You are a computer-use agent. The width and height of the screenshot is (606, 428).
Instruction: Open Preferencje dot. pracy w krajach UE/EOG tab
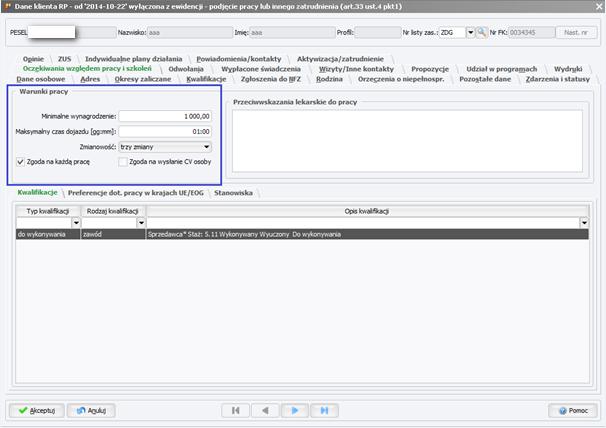[x=136, y=193]
